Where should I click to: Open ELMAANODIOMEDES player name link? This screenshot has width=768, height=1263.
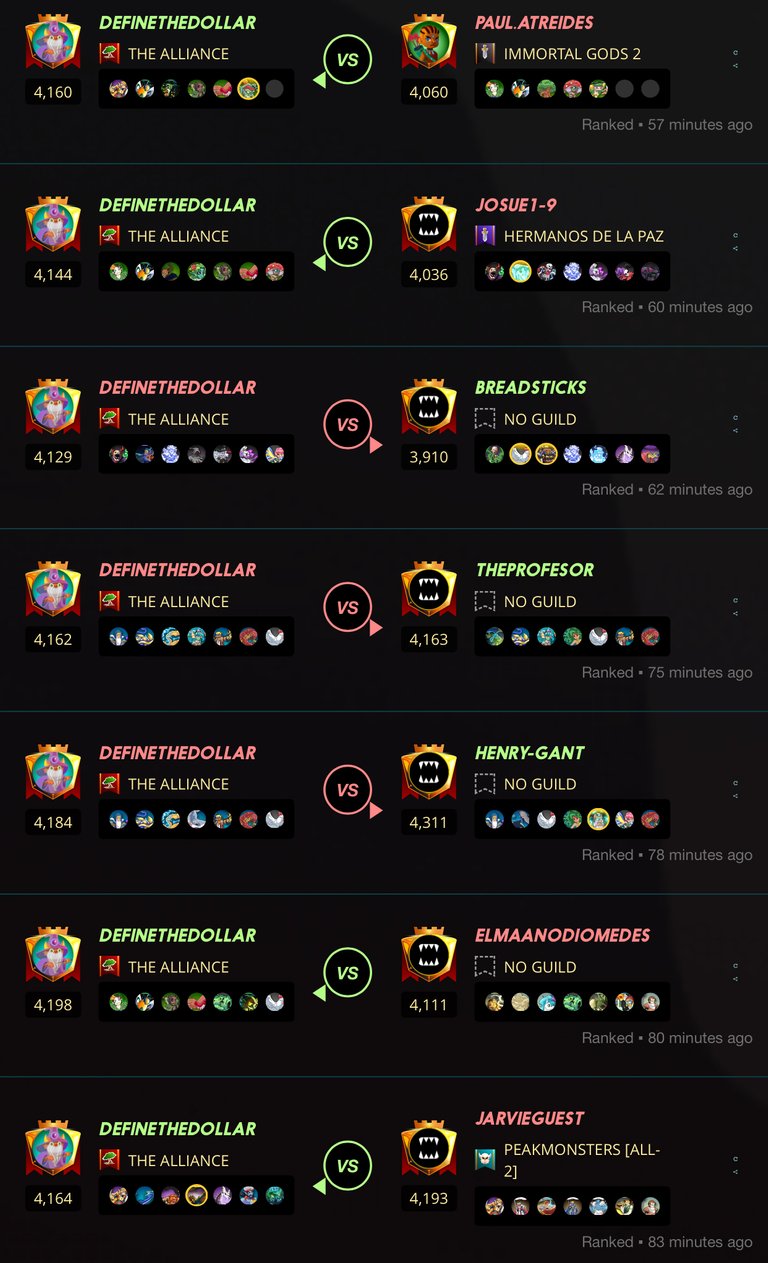click(x=562, y=936)
